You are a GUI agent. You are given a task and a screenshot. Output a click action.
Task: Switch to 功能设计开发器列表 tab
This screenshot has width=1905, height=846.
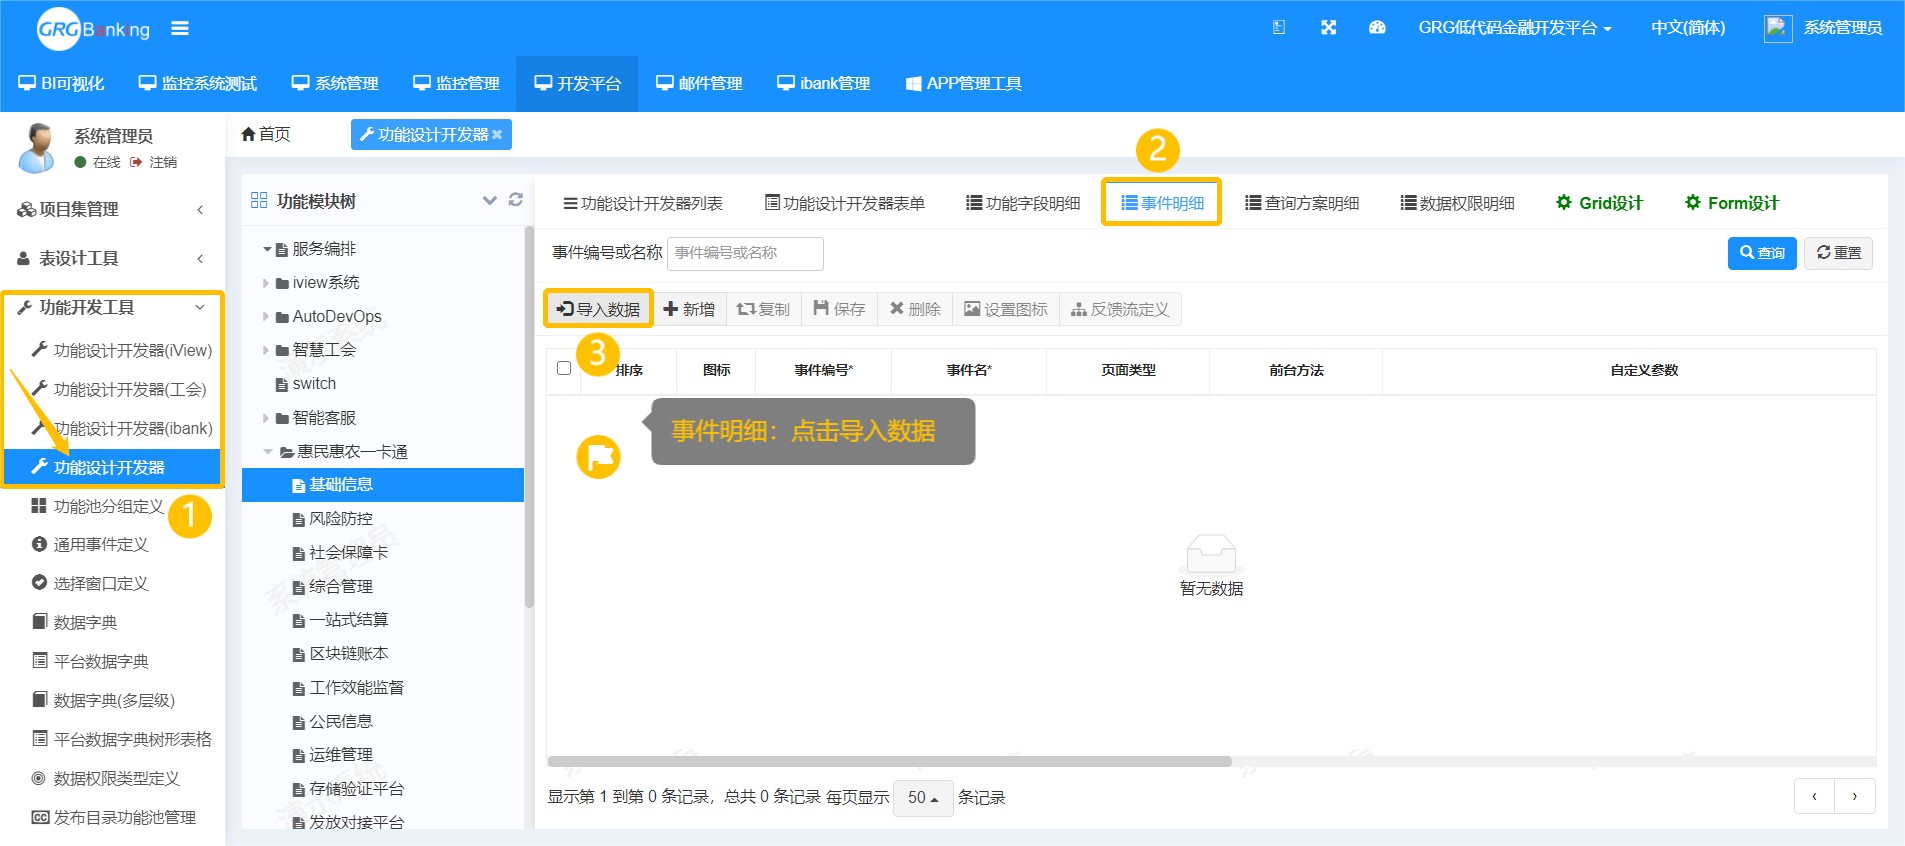[x=642, y=203]
